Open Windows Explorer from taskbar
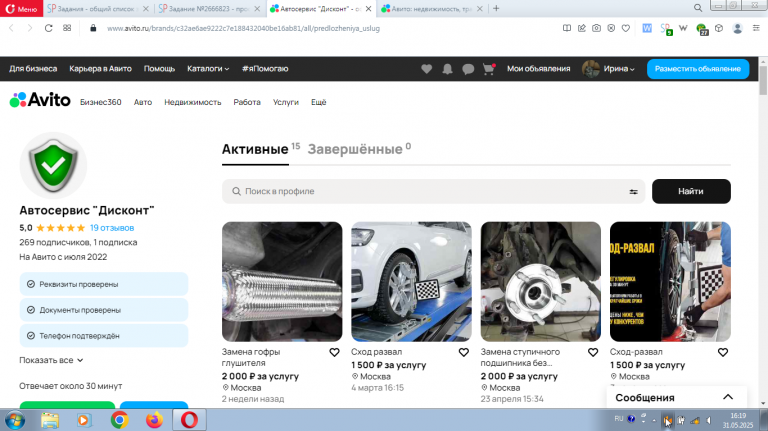The width and height of the screenshot is (768, 431). [49, 420]
